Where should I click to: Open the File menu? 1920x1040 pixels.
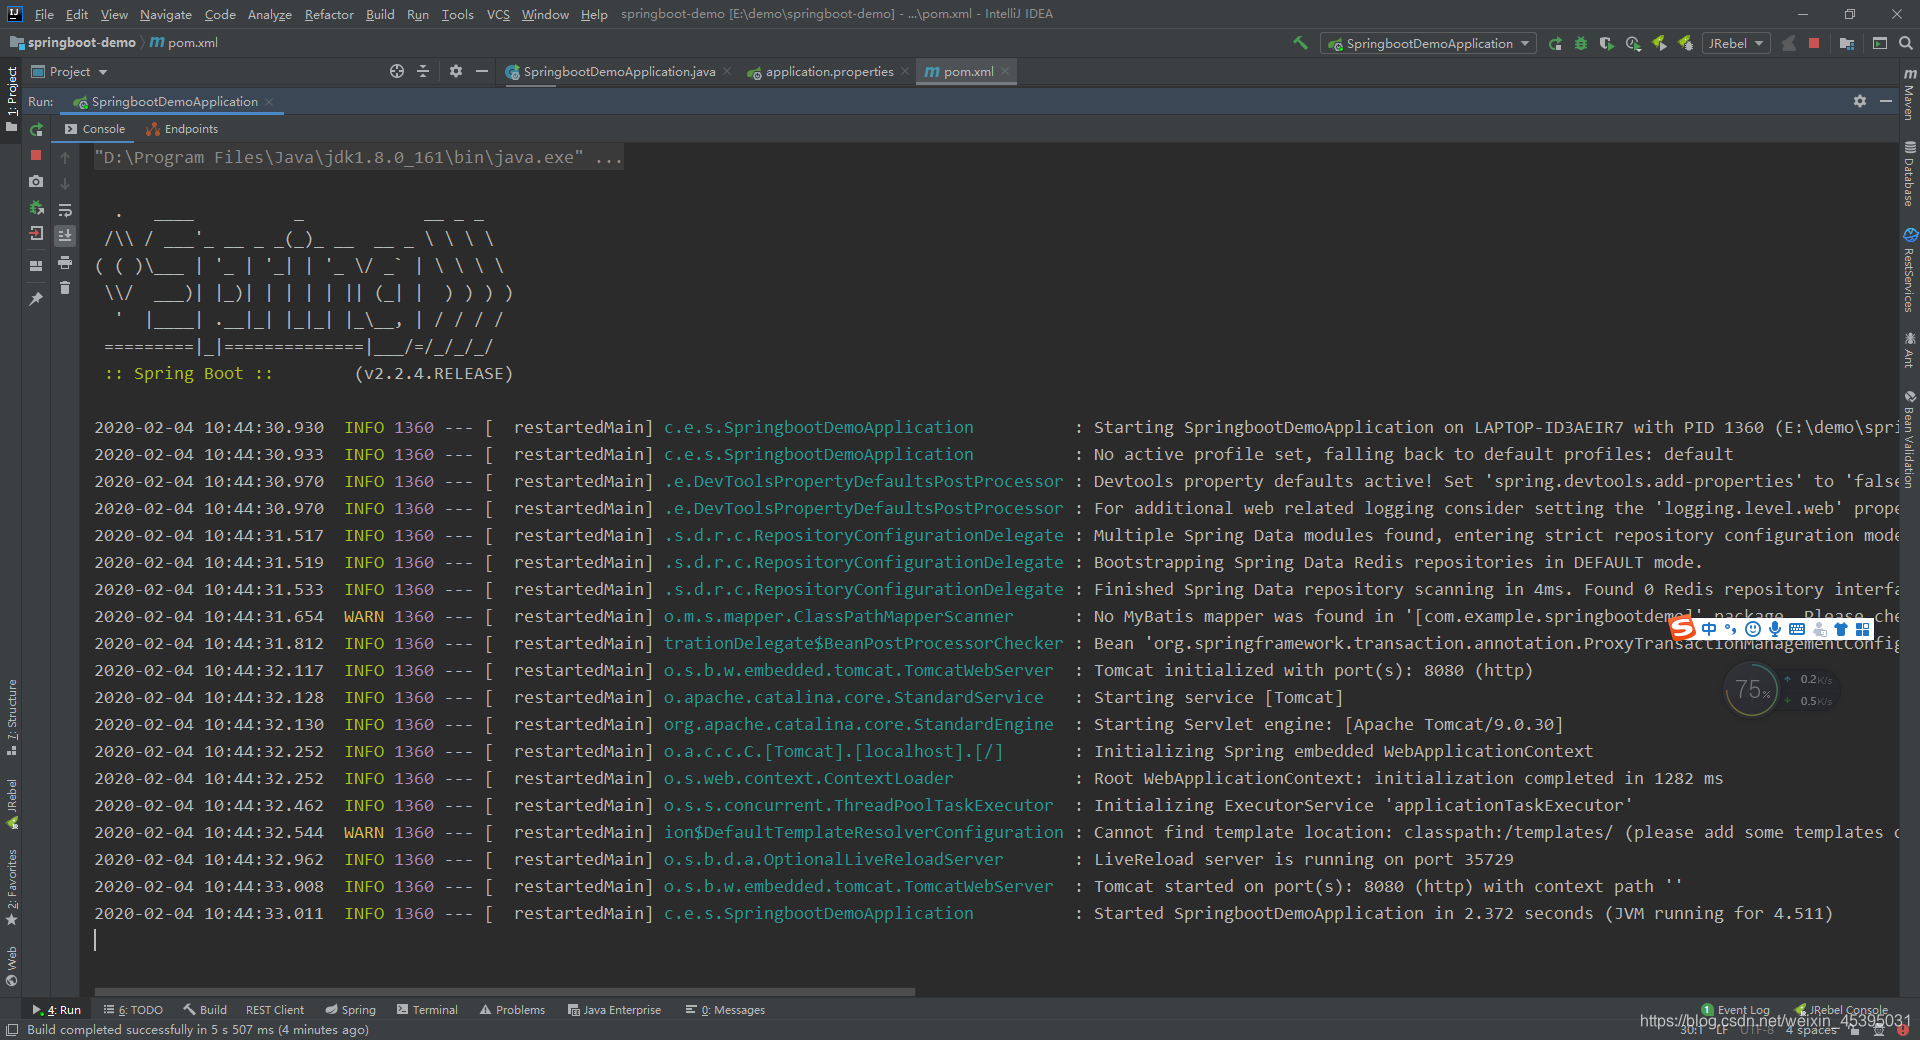point(44,14)
